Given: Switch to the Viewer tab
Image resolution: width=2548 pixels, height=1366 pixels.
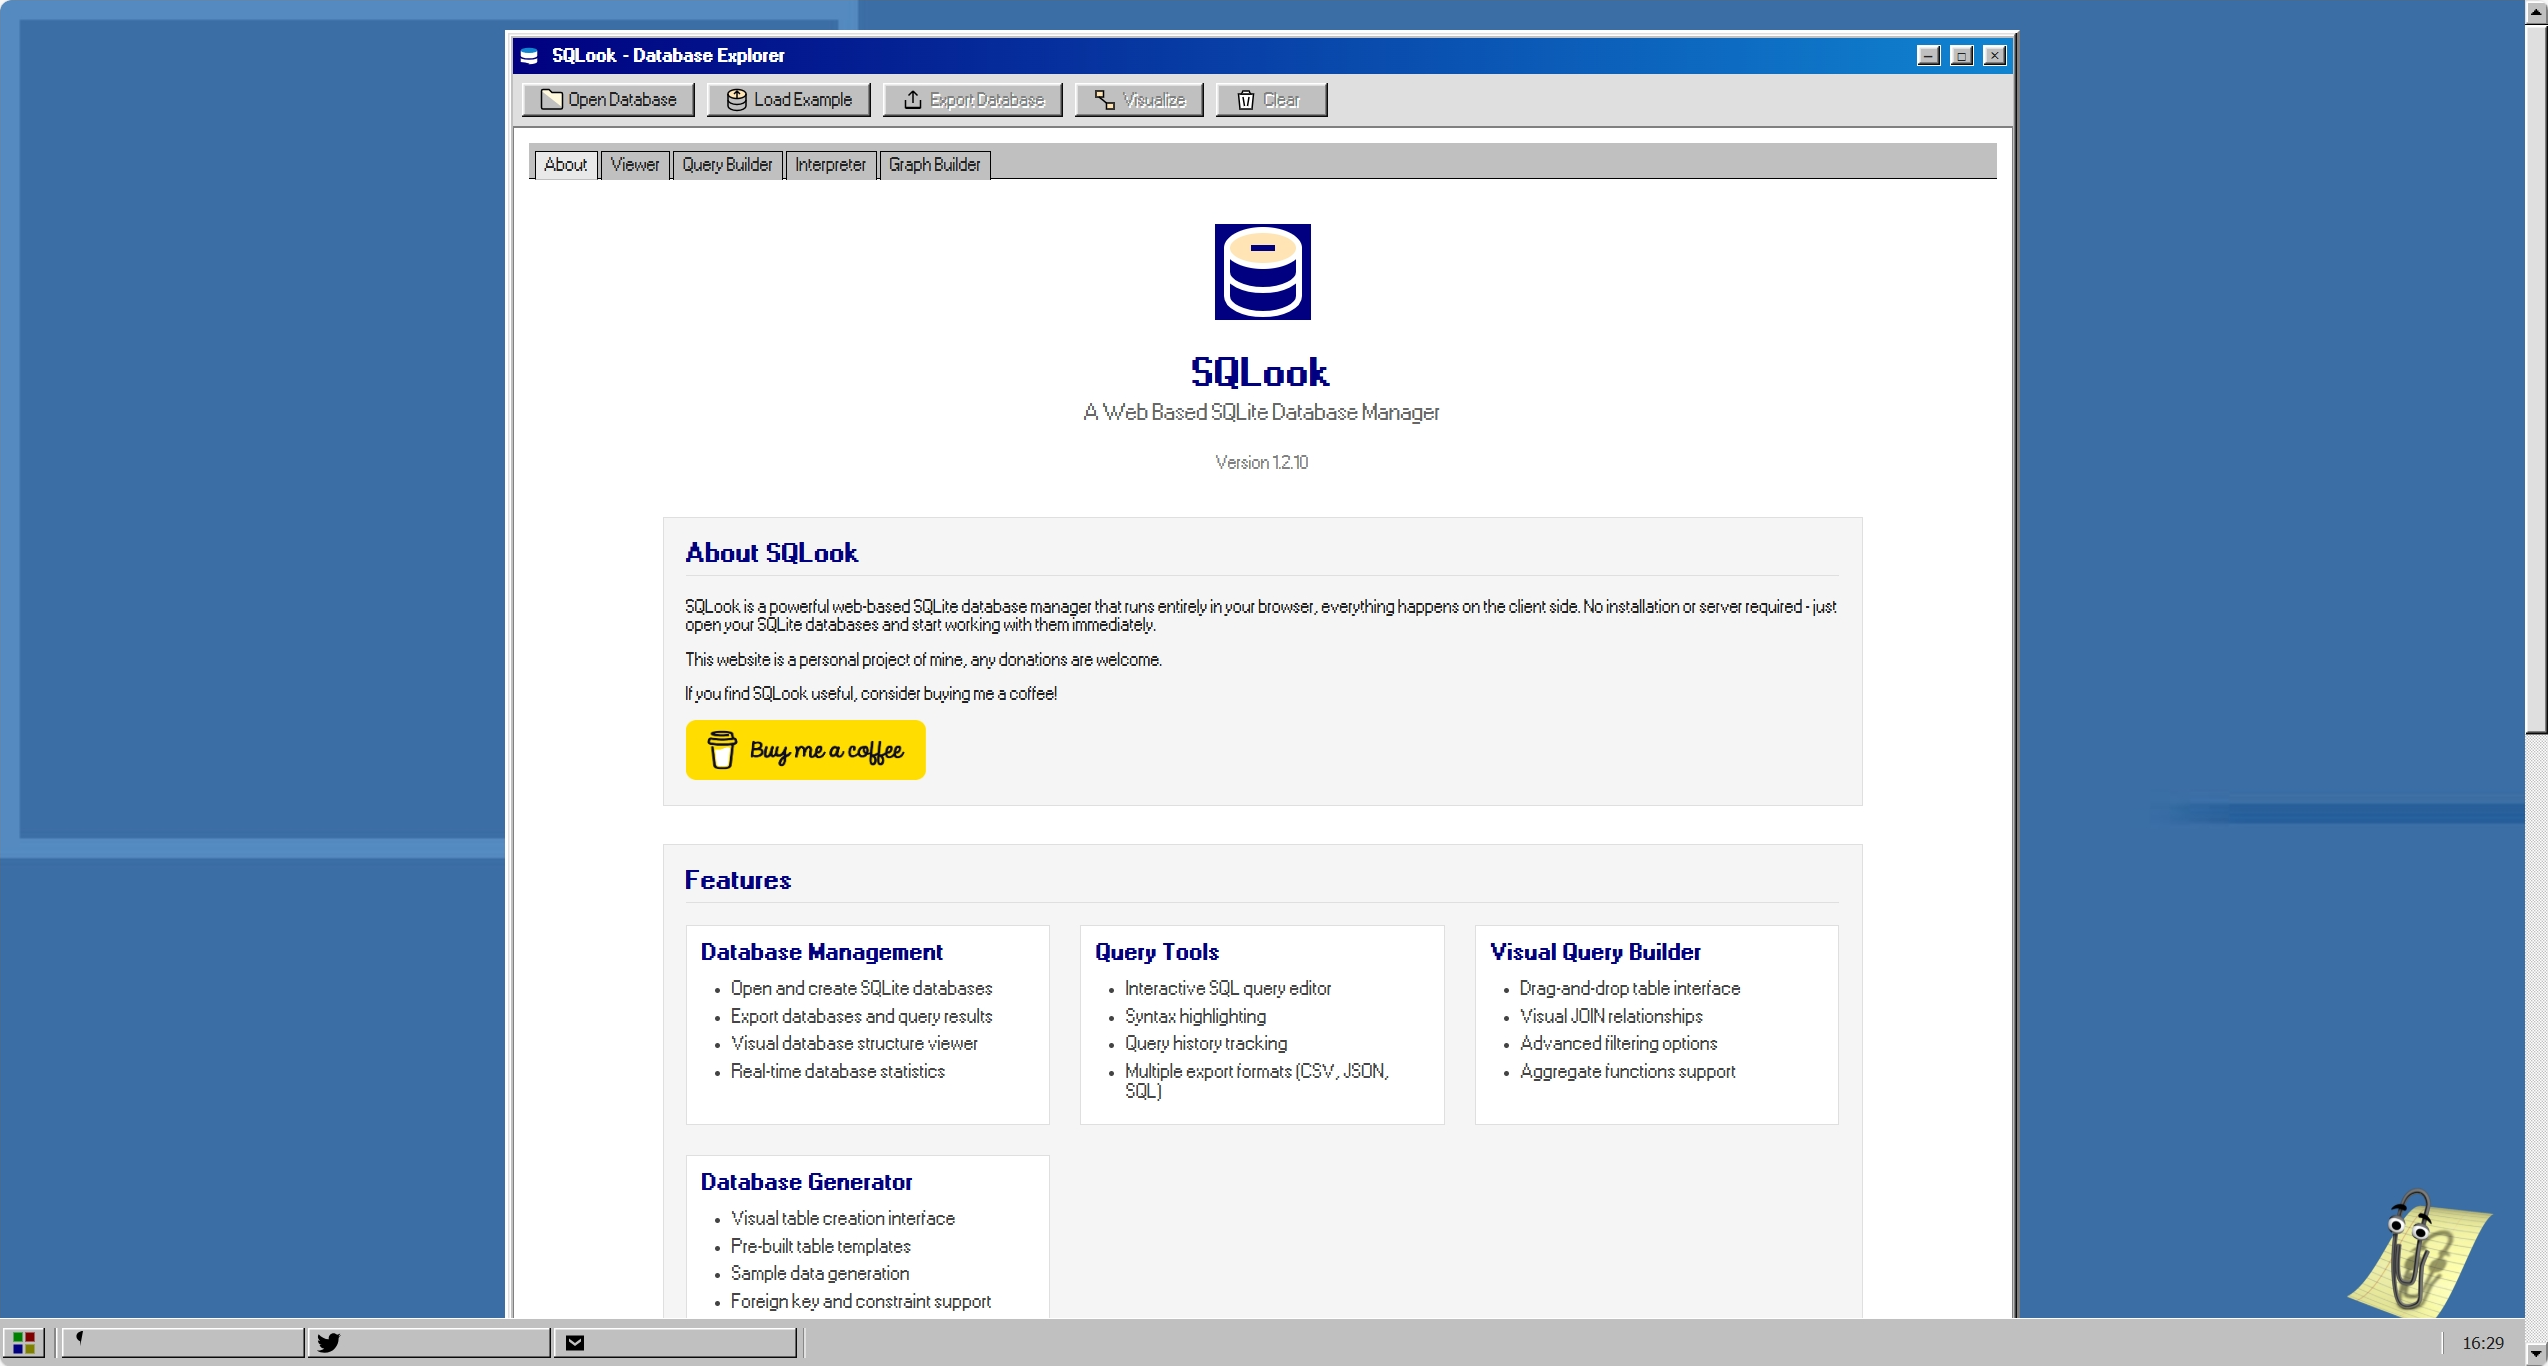Looking at the screenshot, I should [635, 164].
